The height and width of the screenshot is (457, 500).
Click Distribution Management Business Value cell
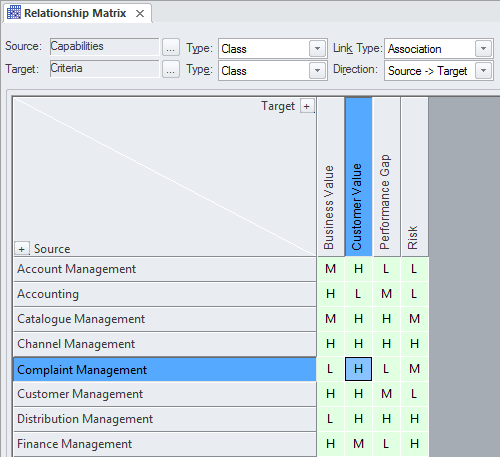pos(331,419)
